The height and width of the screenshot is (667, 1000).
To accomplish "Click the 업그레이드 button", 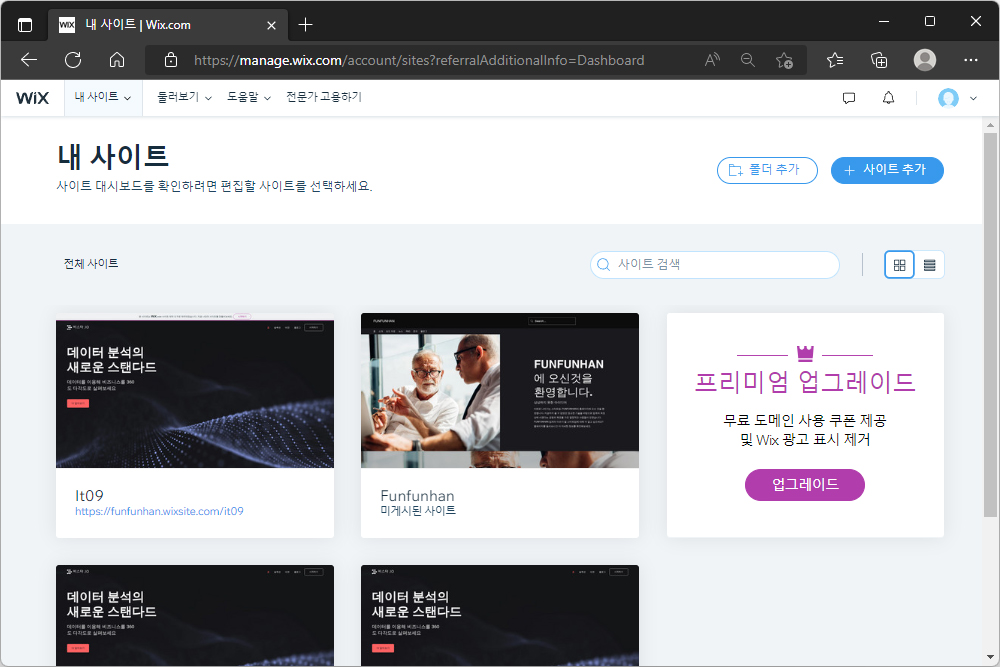I will tap(805, 485).
